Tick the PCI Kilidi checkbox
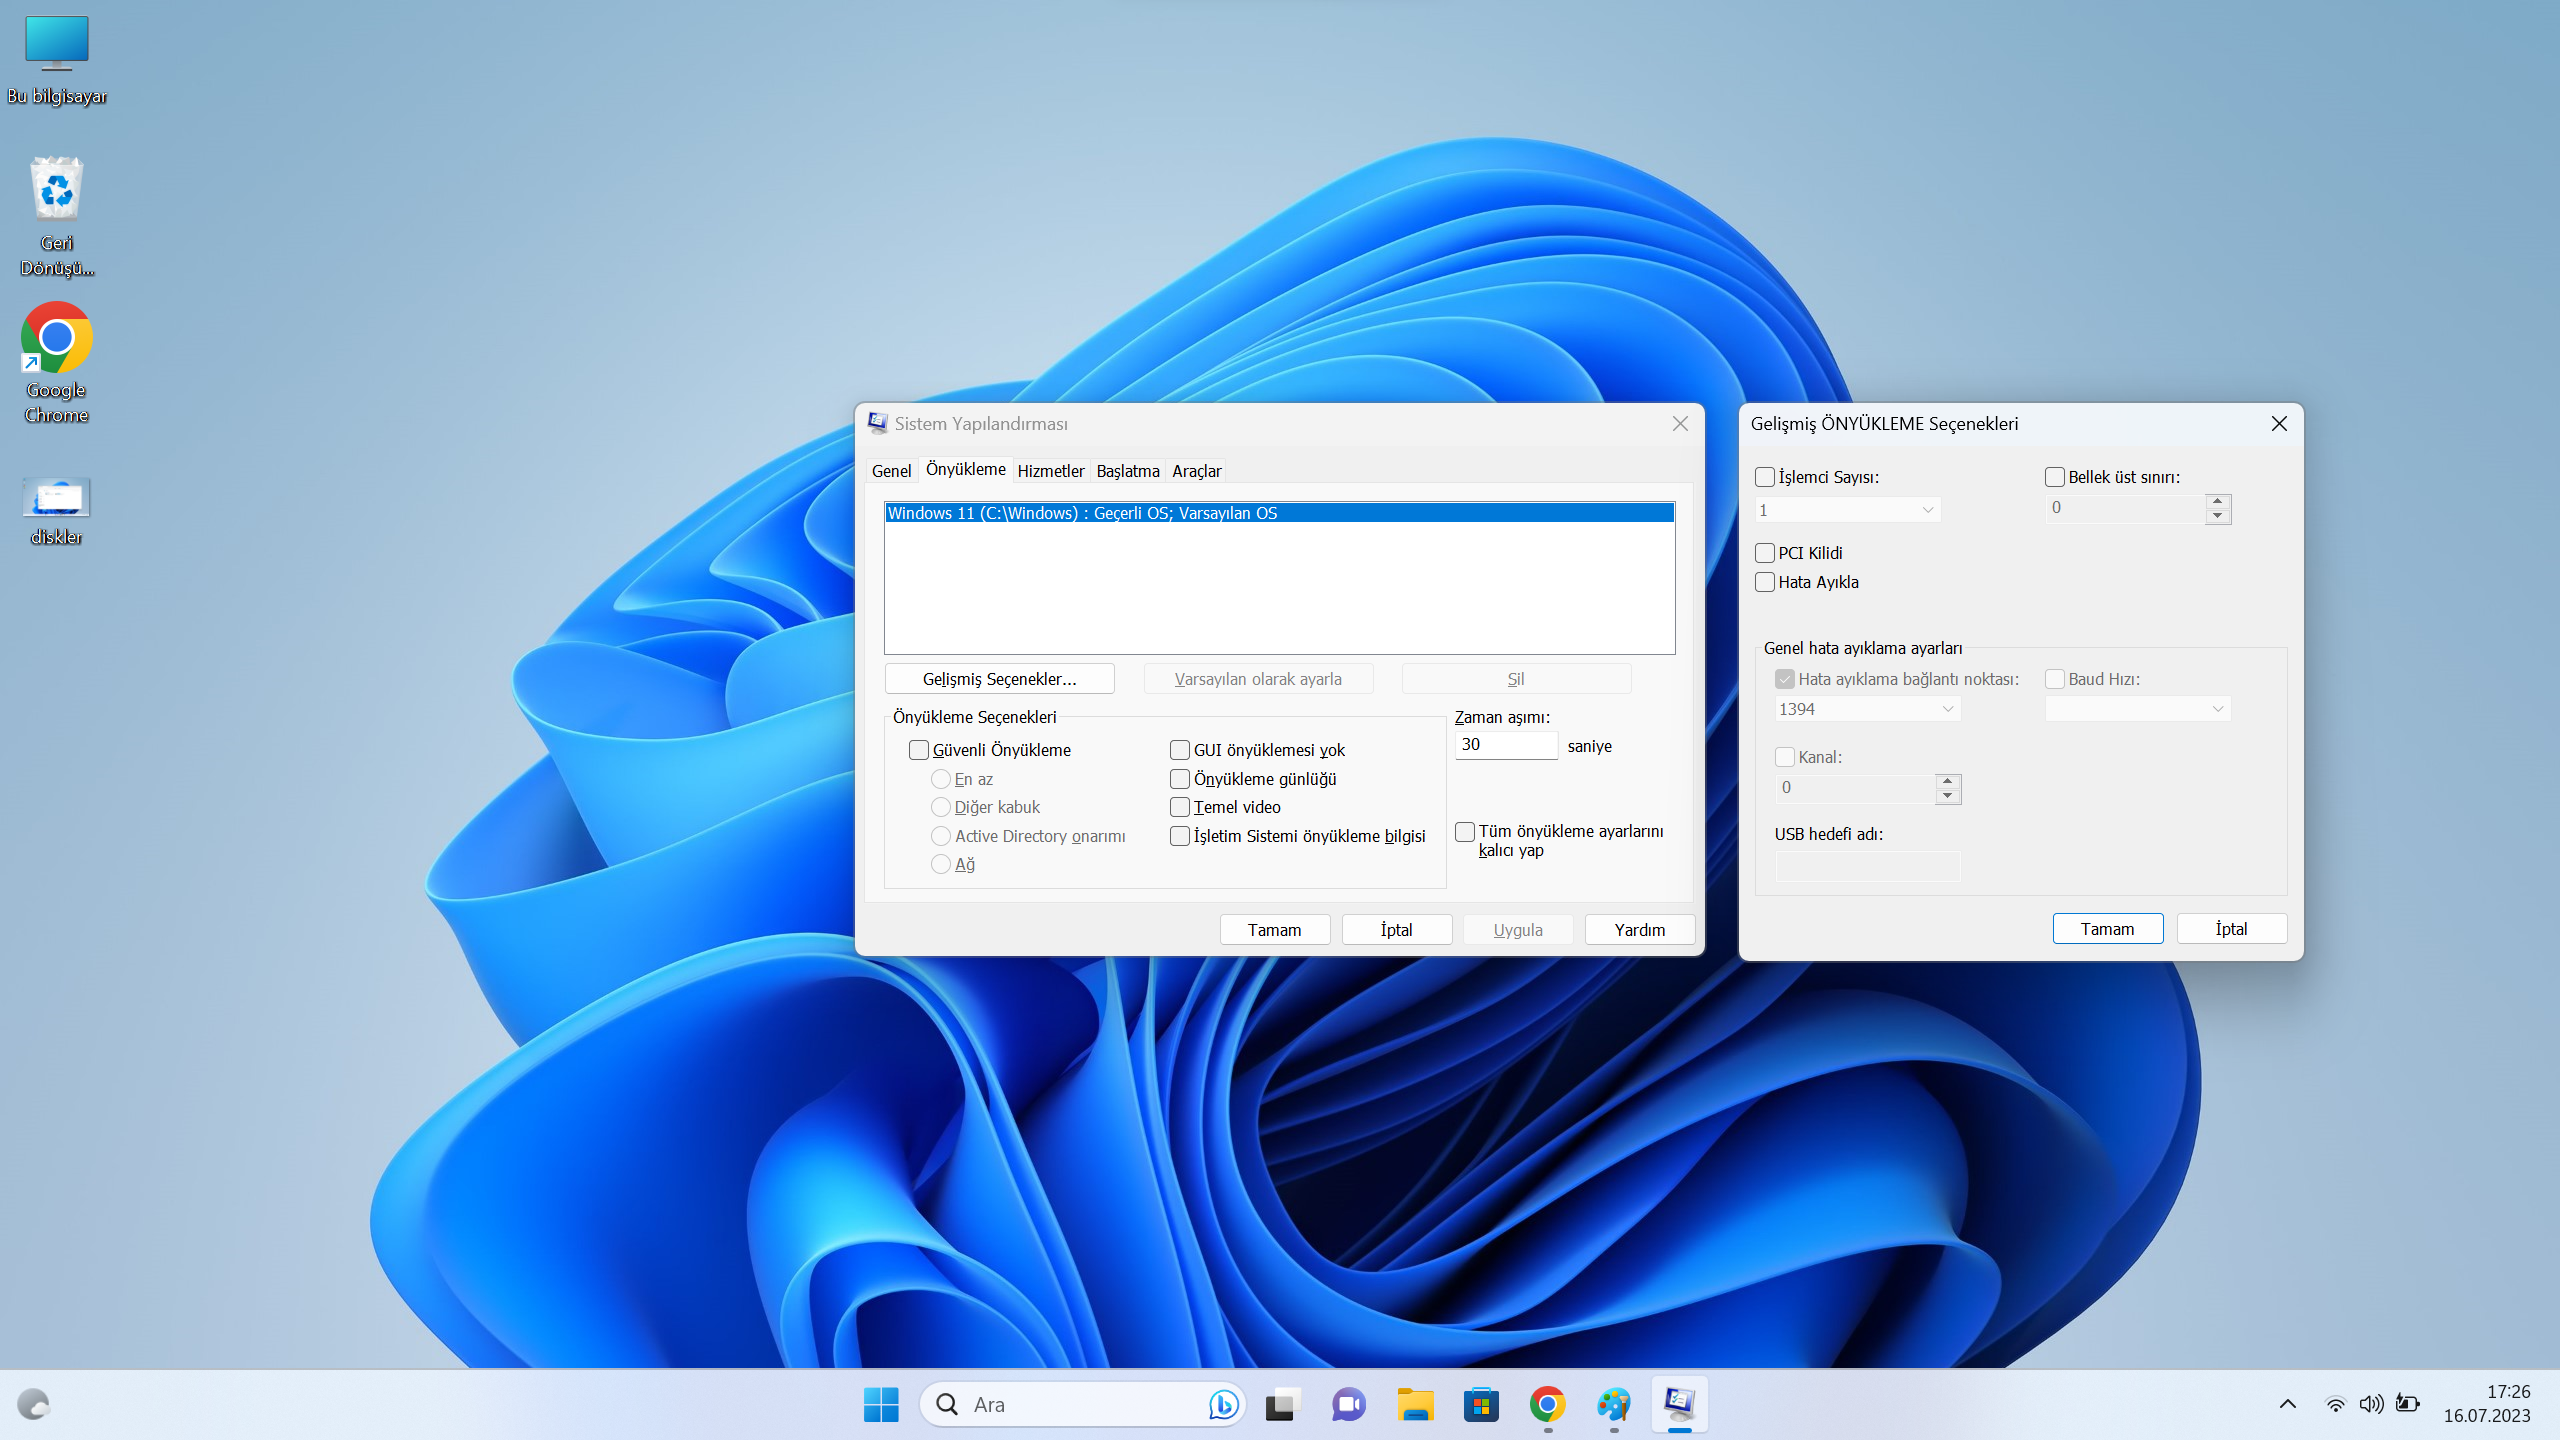Viewport: 2560px width, 1440px height. click(x=1765, y=553)
